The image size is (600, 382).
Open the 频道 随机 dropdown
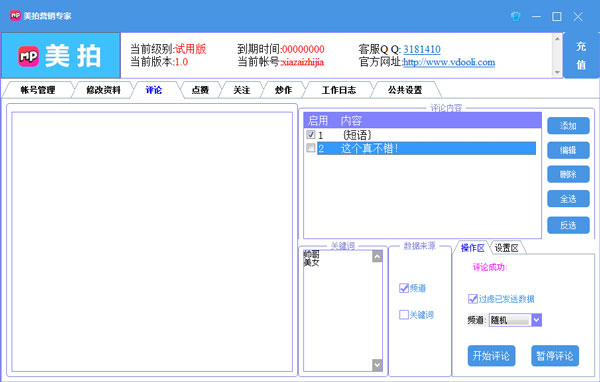click(x=536, y=320)
